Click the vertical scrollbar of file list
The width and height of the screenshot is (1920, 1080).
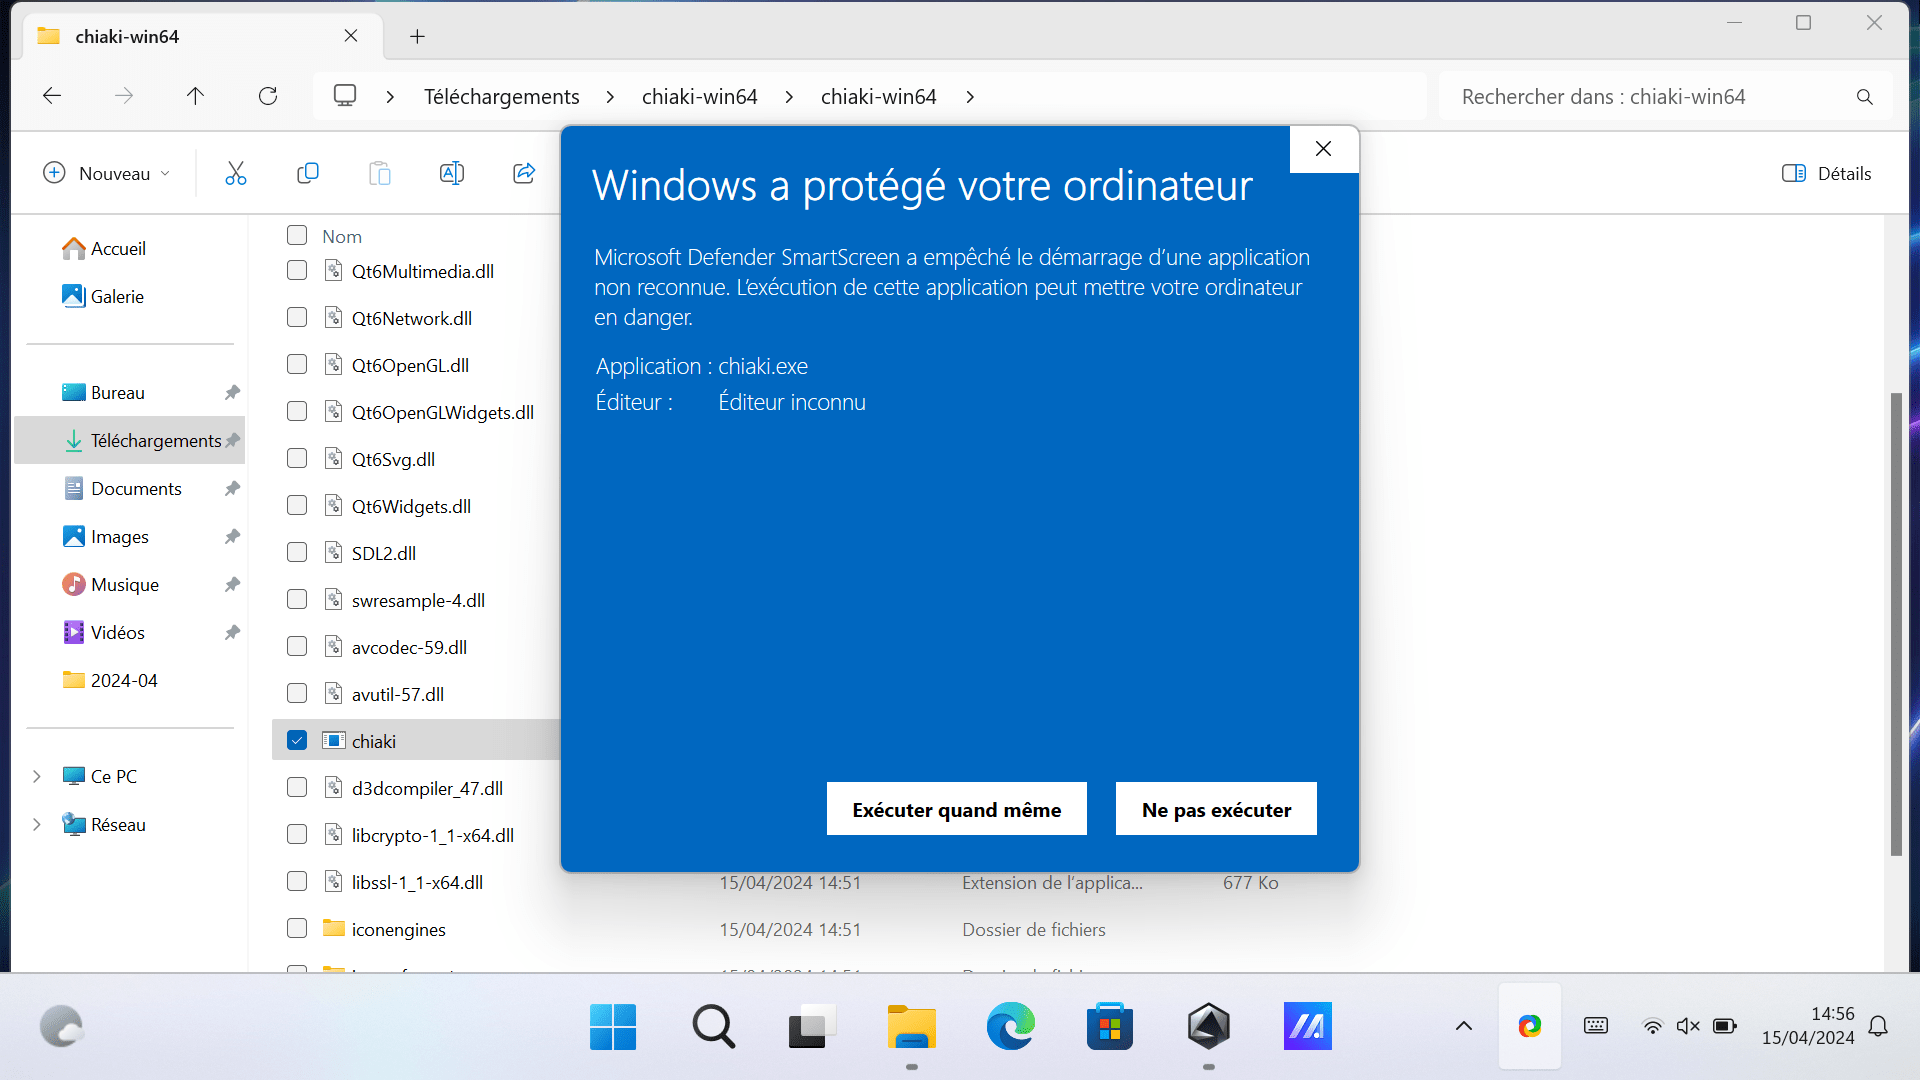point(1895,624)
